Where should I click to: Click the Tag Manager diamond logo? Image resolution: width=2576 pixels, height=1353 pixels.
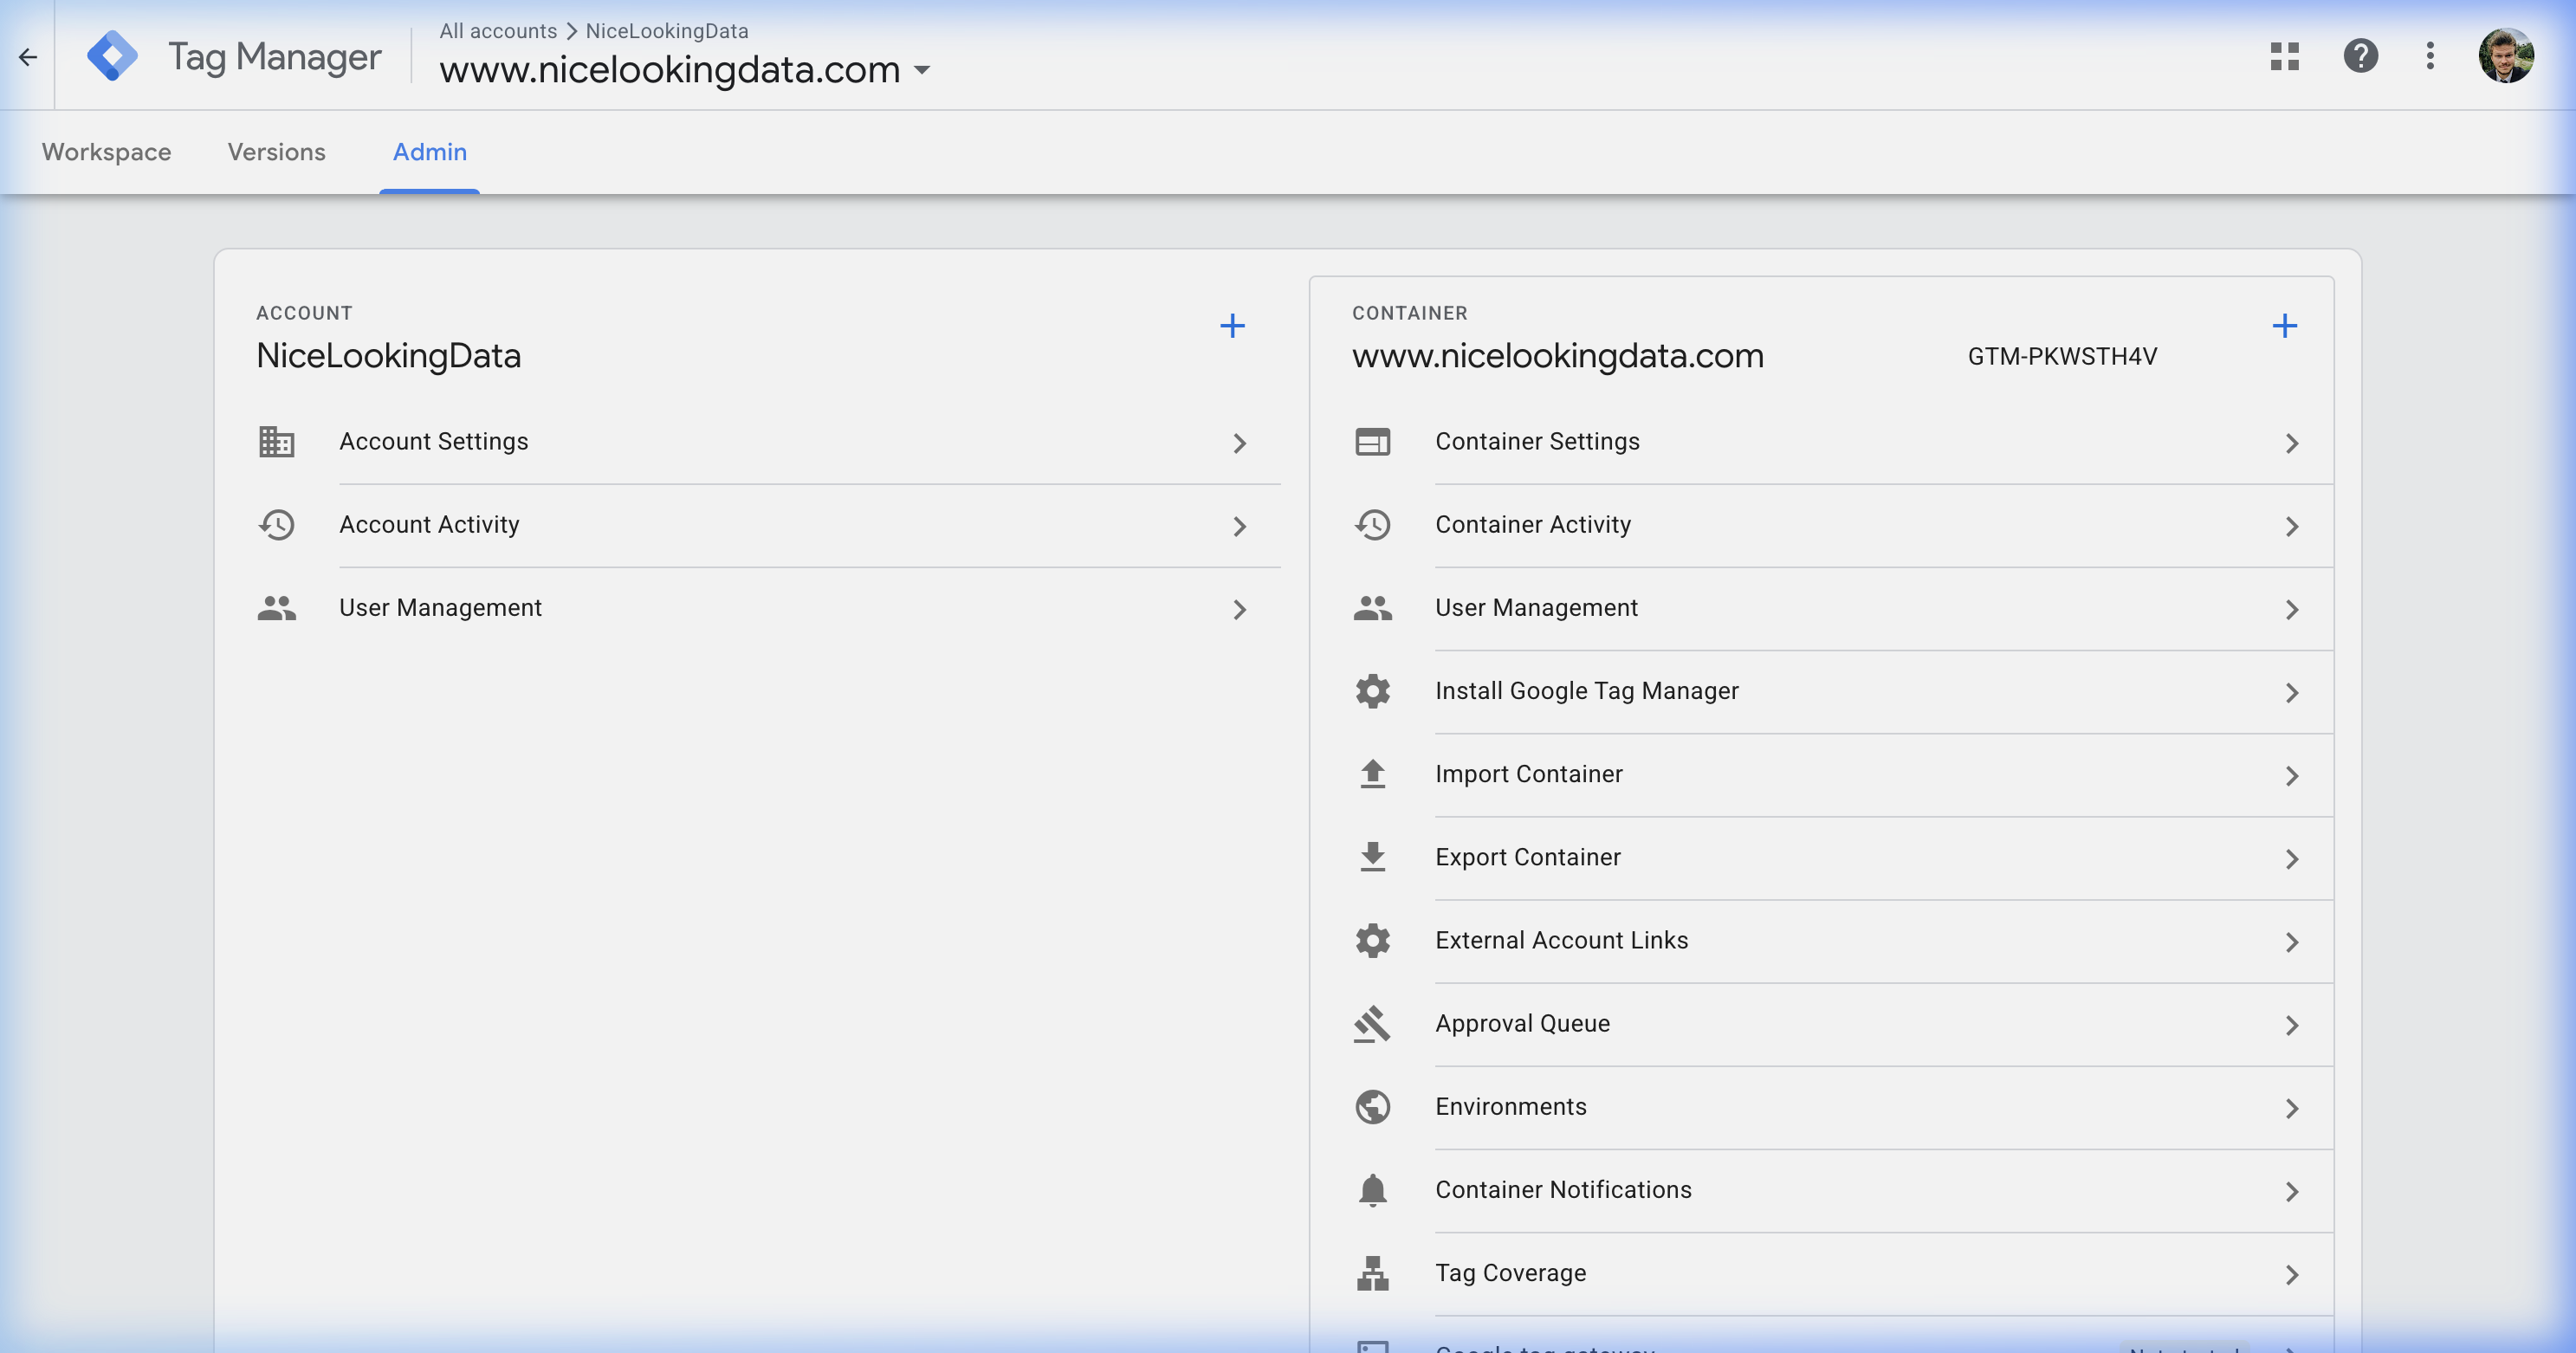[x=113, y=55]
